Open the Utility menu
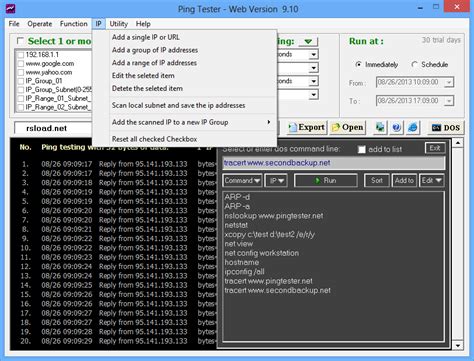The image size is (474, 361). coord(118,24)
